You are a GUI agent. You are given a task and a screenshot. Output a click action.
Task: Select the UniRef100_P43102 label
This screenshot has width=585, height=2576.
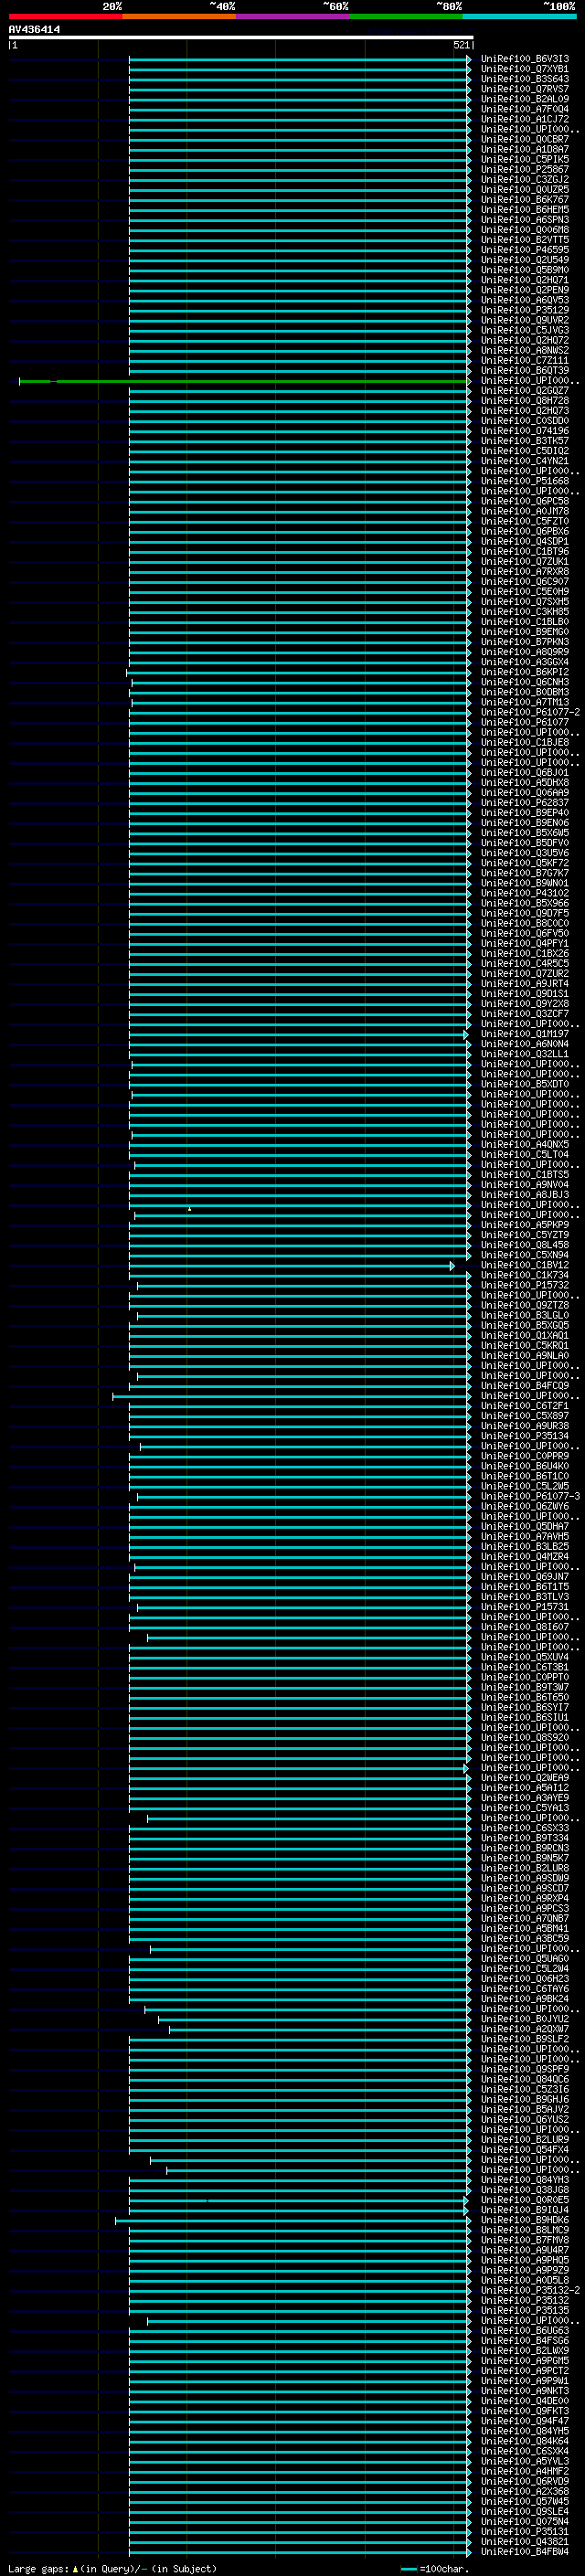coord(525,894)
